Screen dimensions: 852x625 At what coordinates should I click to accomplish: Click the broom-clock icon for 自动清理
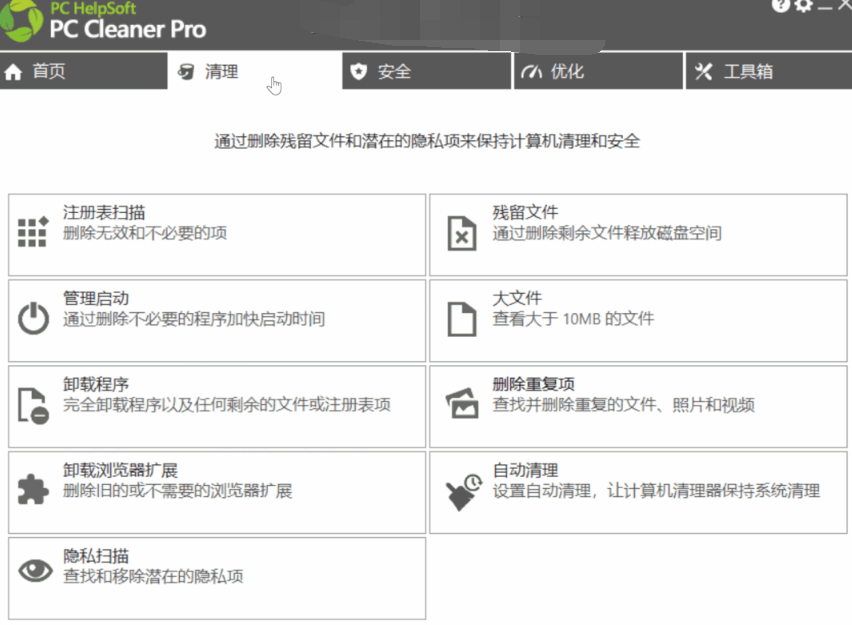[x=463, y=492]
